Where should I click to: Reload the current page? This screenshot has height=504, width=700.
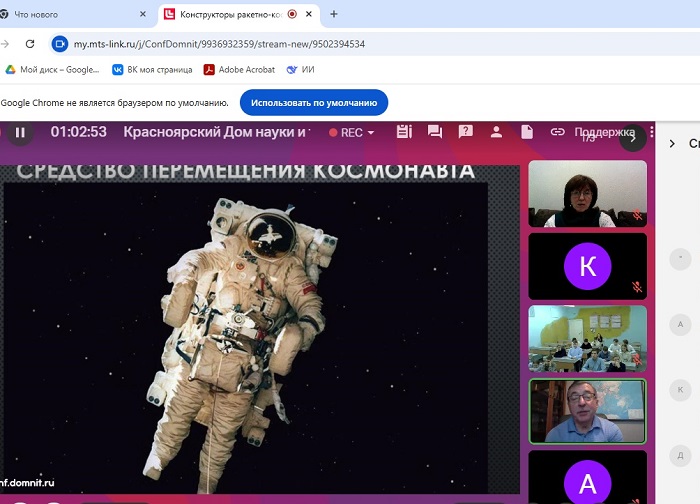[x=30, y=44]
